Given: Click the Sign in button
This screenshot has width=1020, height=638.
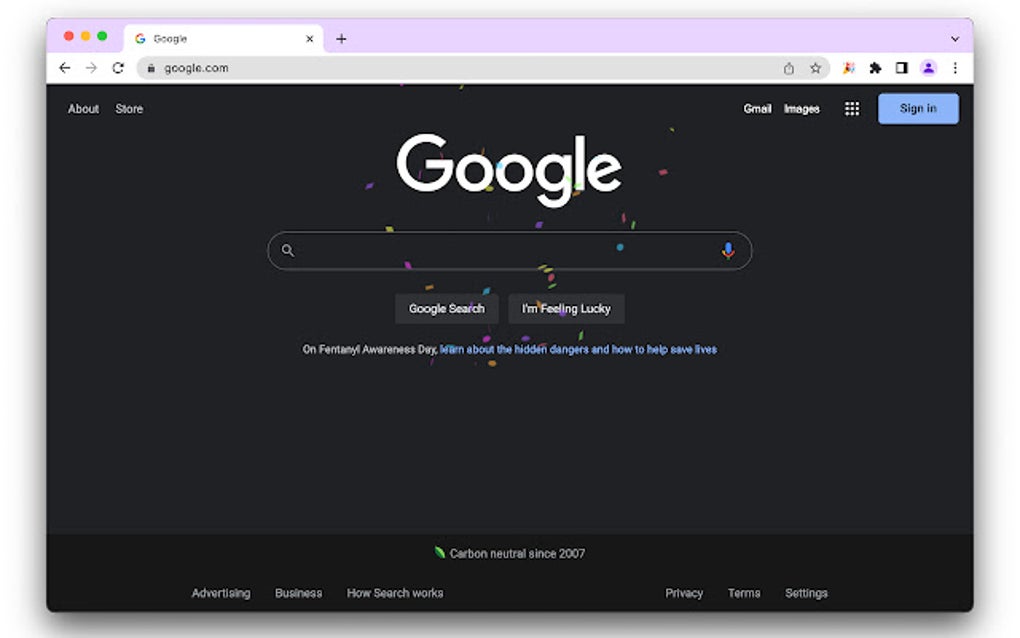Looking at the screenshot, I should pos(917,108).
